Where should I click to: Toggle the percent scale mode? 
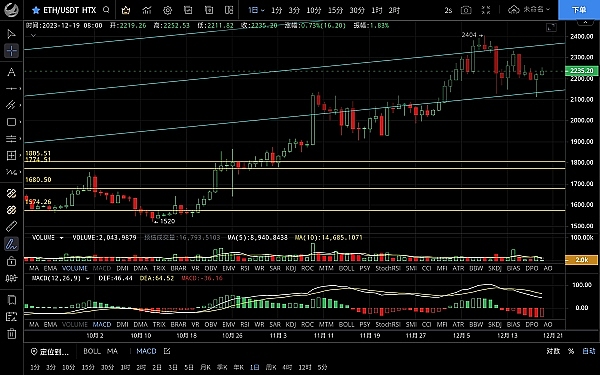coord(571,351)
